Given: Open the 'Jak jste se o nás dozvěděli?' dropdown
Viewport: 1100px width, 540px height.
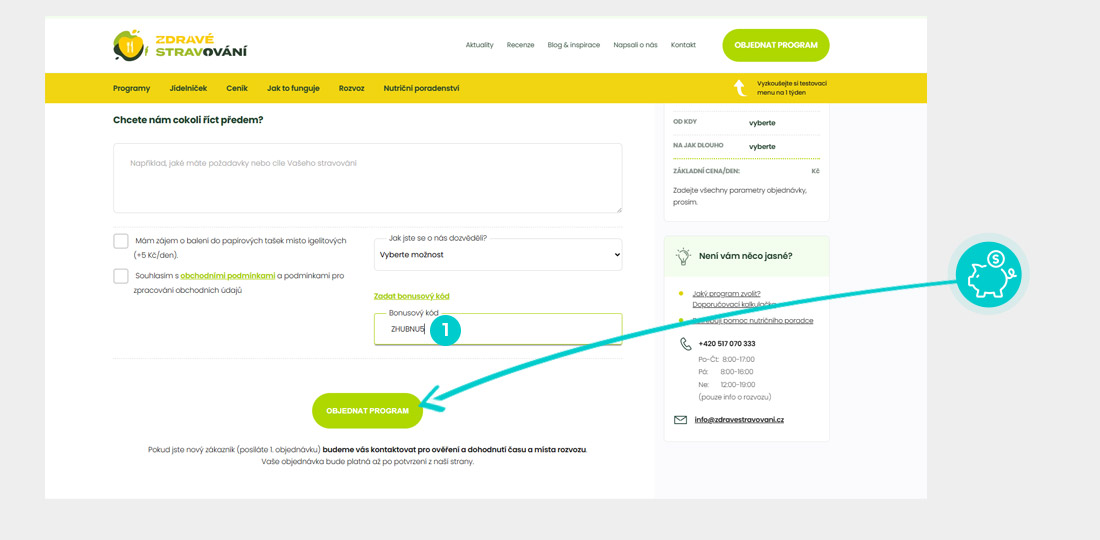Looking at the screenshot, I should pos(498,255).
